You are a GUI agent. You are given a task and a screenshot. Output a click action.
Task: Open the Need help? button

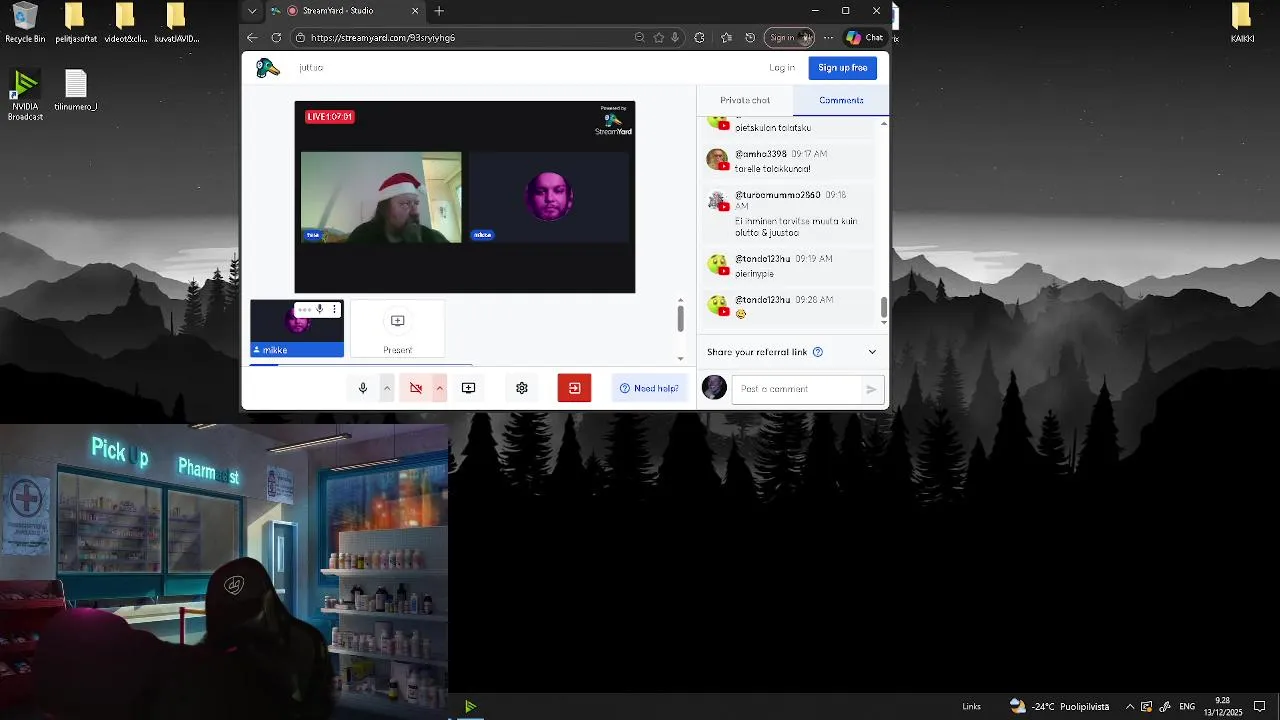(x=649, y=388)
